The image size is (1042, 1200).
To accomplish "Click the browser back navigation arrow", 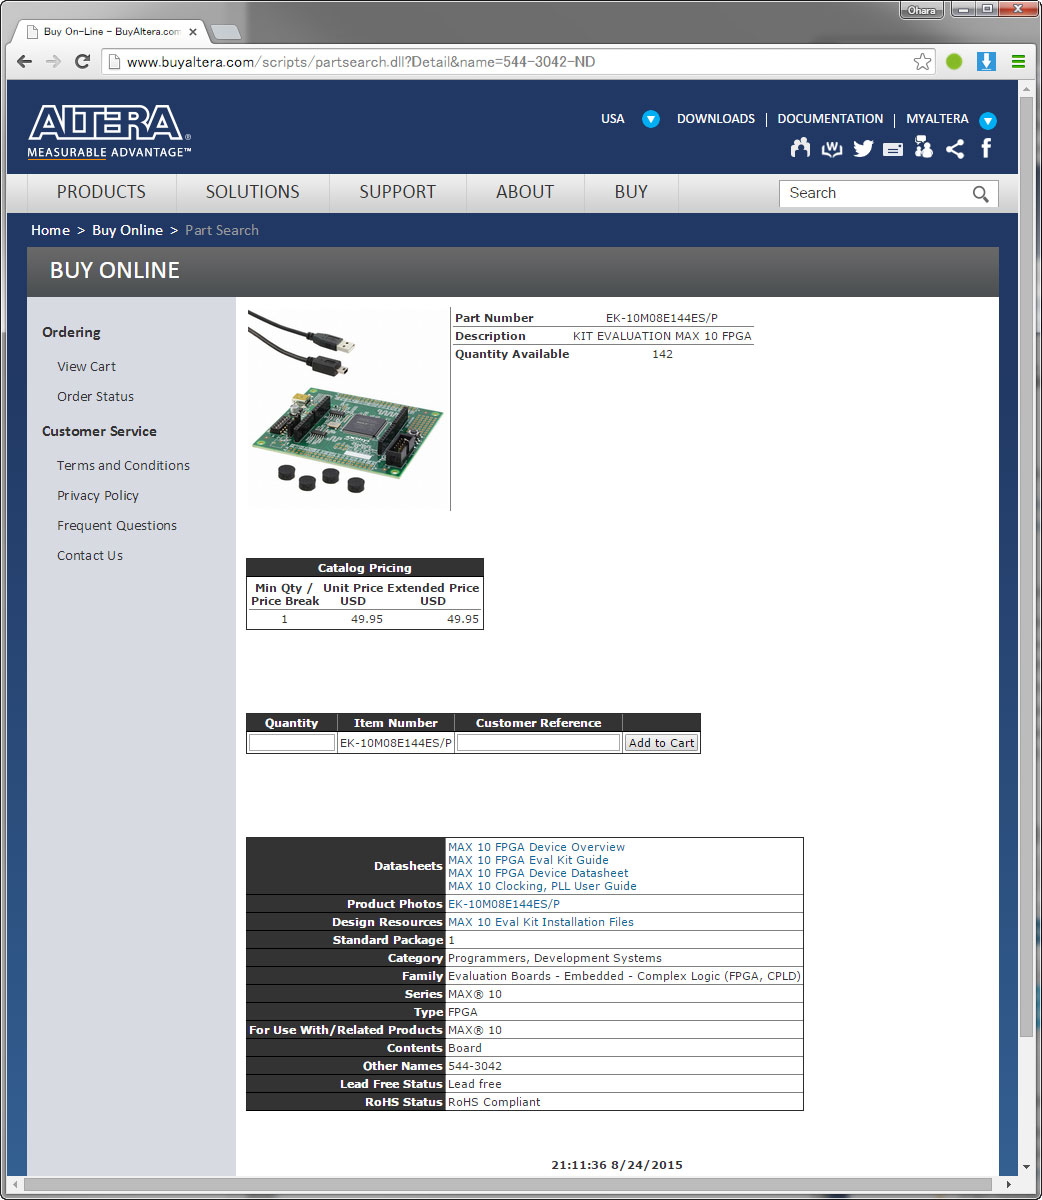I will coord(23,61).
